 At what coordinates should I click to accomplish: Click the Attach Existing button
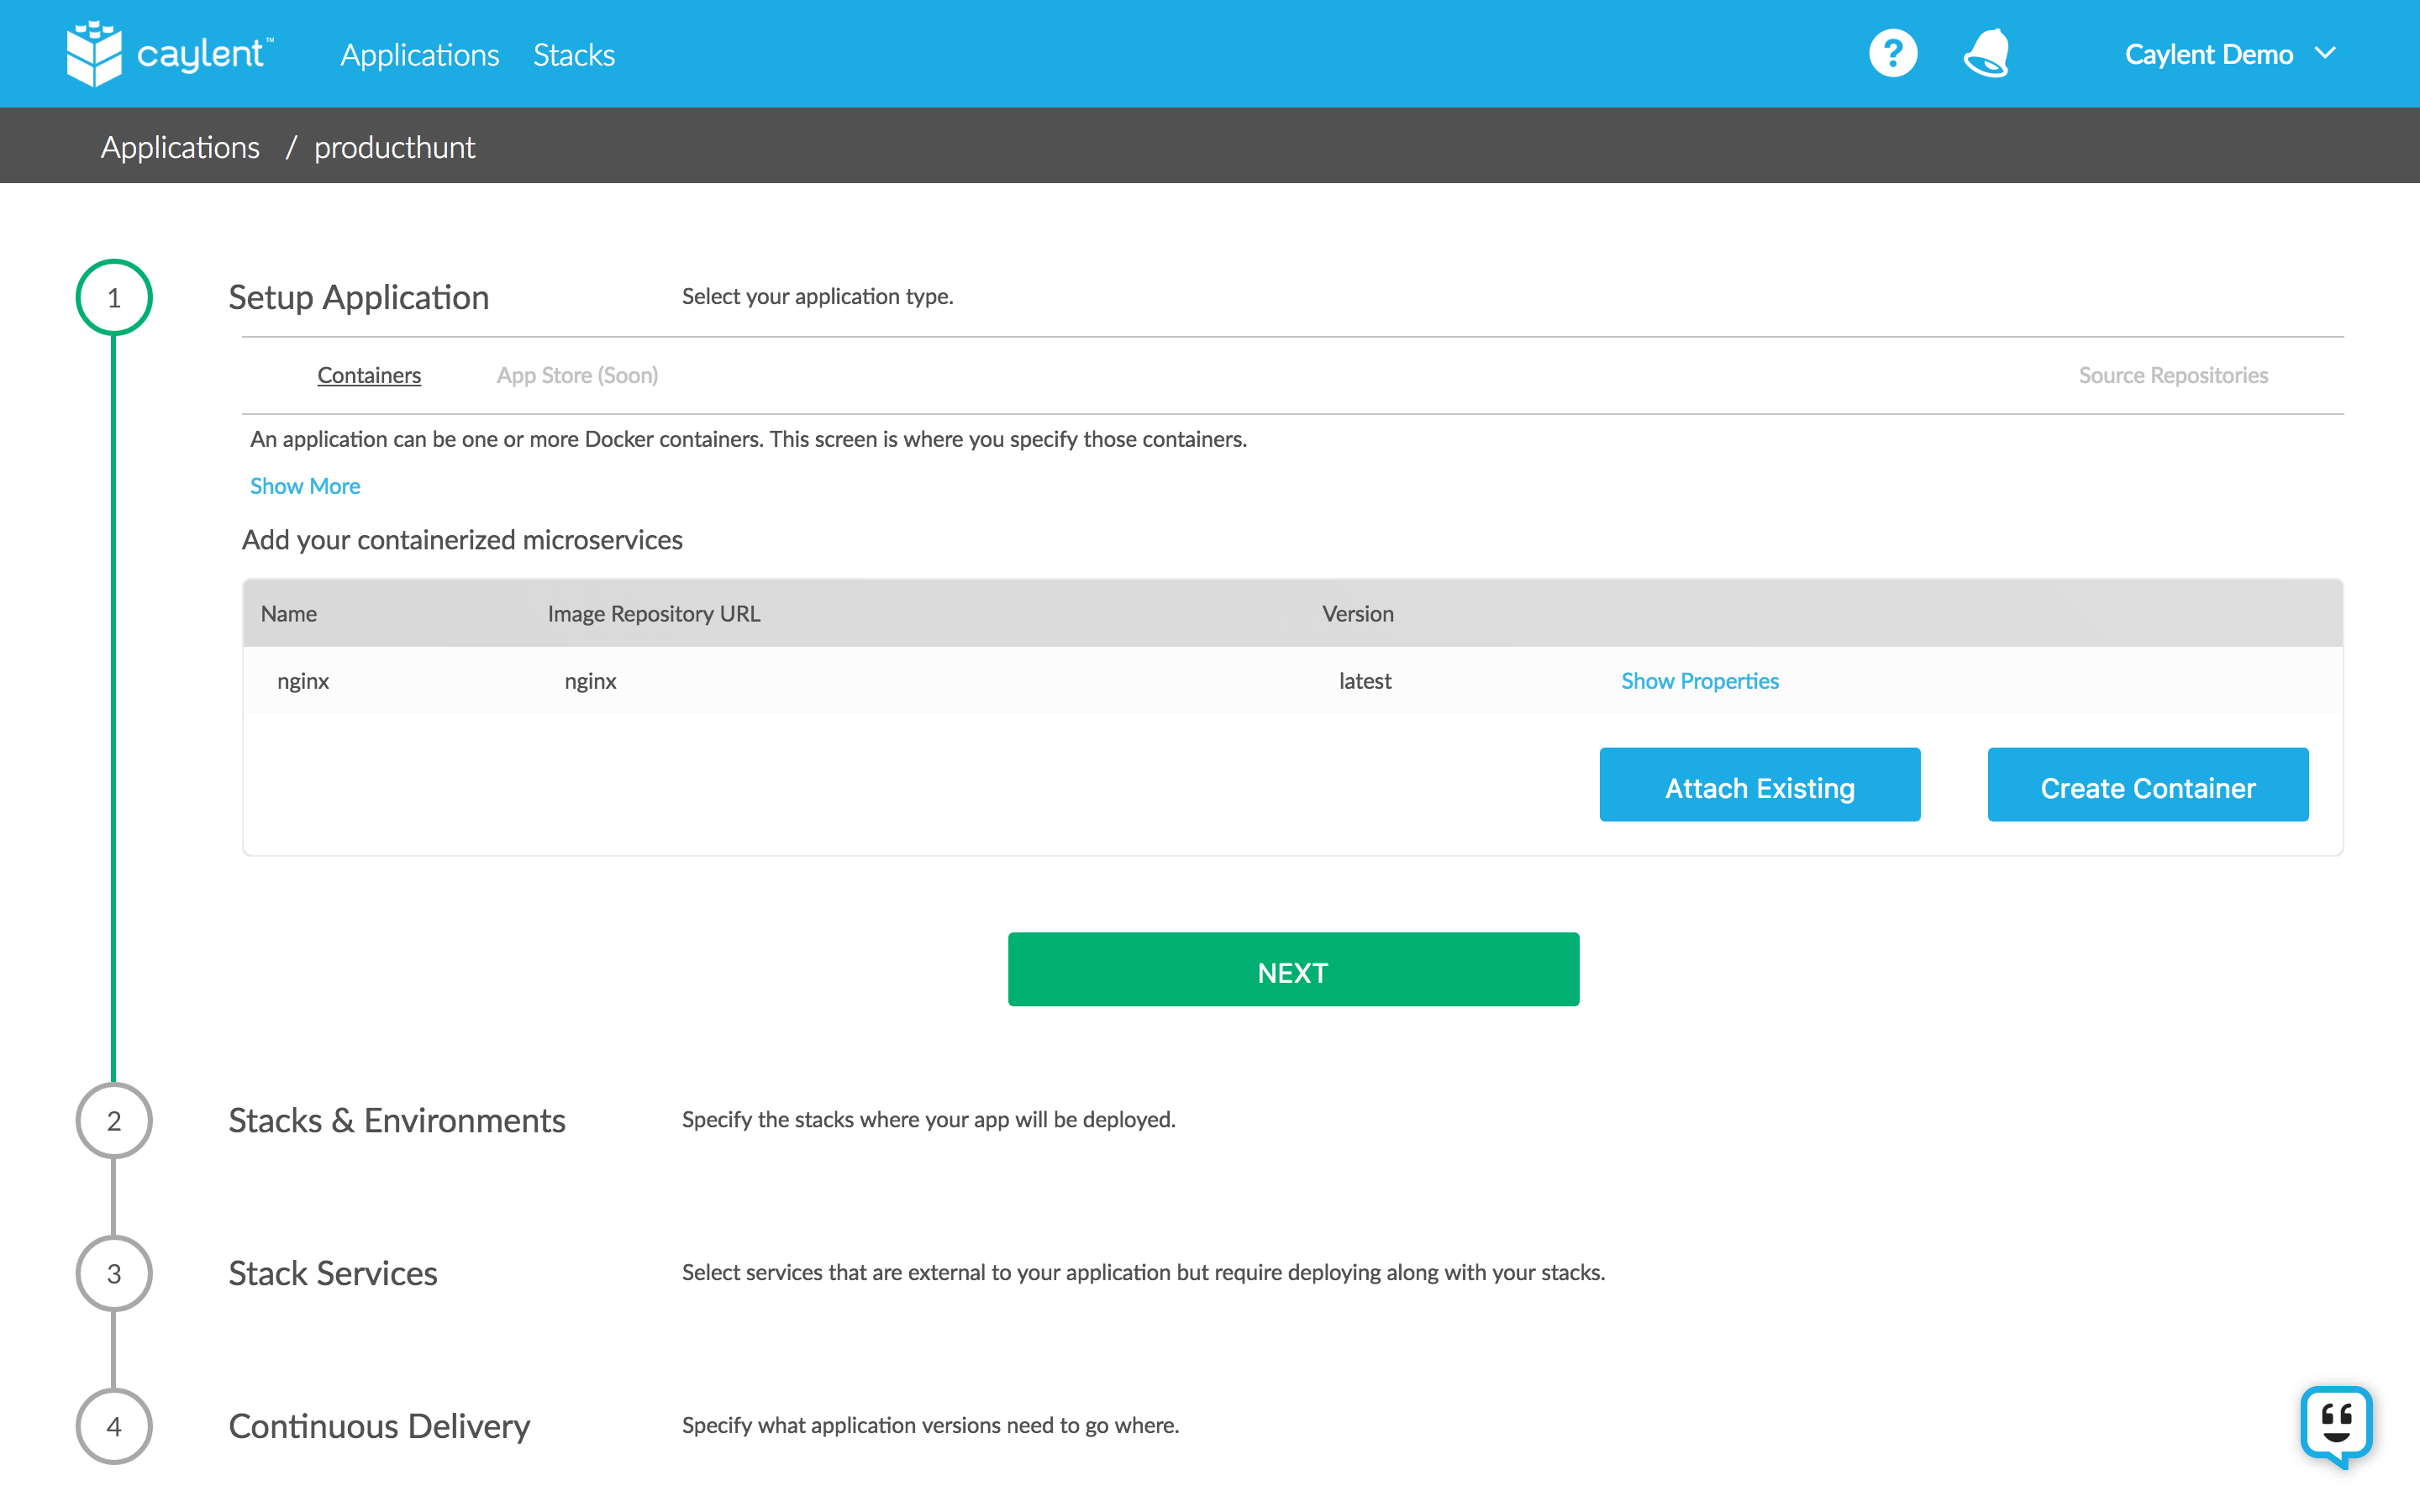[1759, 786]
